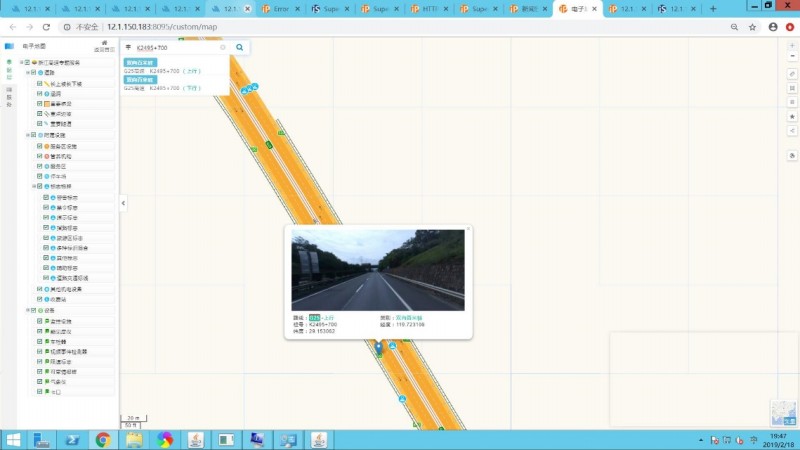Collapse the 附属设施 tree group
Viewport: 800px width, 450px height.
pos(28,135)
